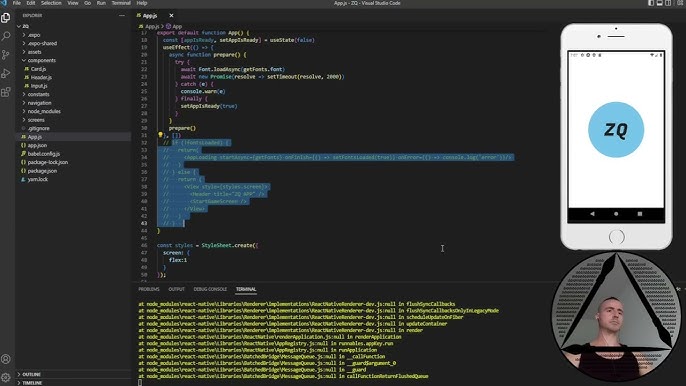Open the Run menu
686x386 pixels.
pyautogui.click(x=101, y=3)
